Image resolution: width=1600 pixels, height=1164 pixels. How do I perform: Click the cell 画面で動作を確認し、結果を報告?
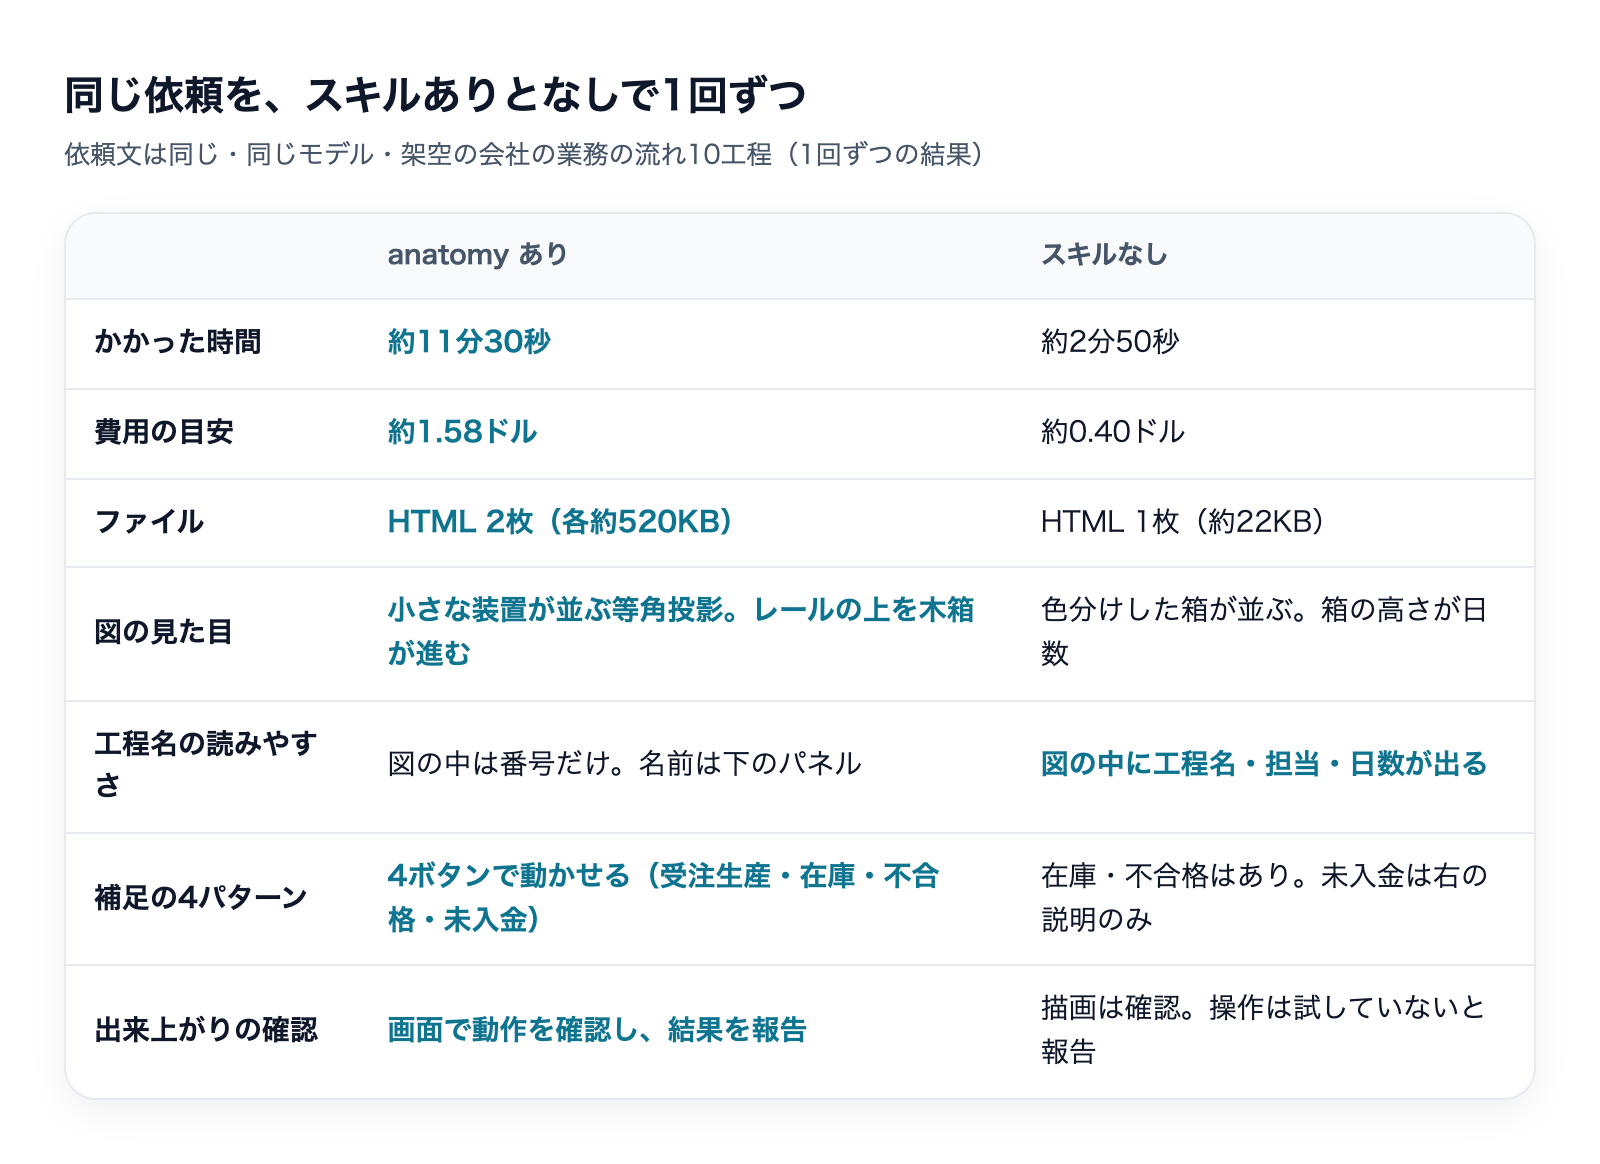597,1030
